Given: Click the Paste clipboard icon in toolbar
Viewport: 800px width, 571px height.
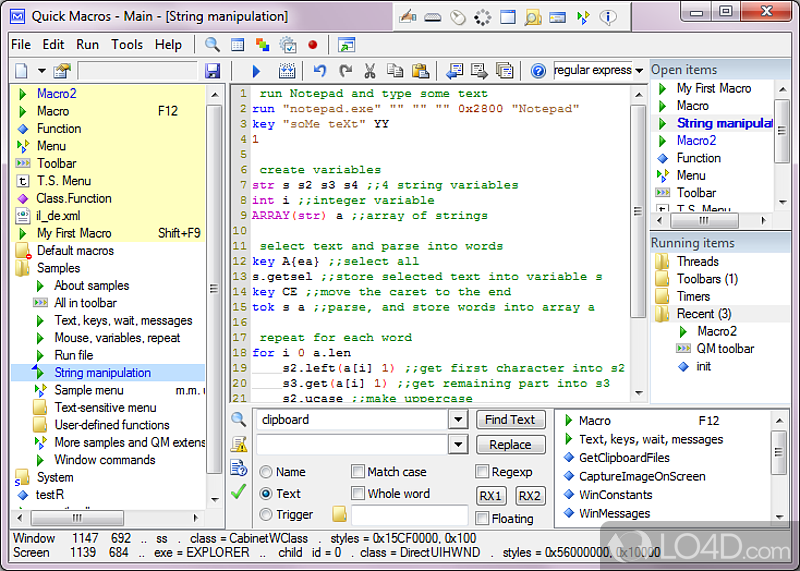Looking at the screenshot, I should [420, 71].
